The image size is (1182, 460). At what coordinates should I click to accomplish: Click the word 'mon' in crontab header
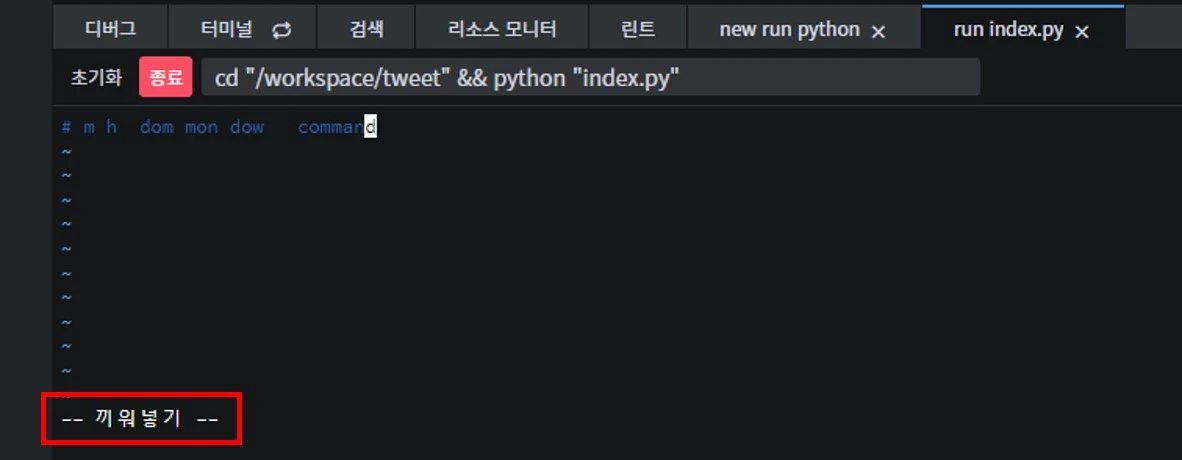pyautogui.click(x=201, y=127)
